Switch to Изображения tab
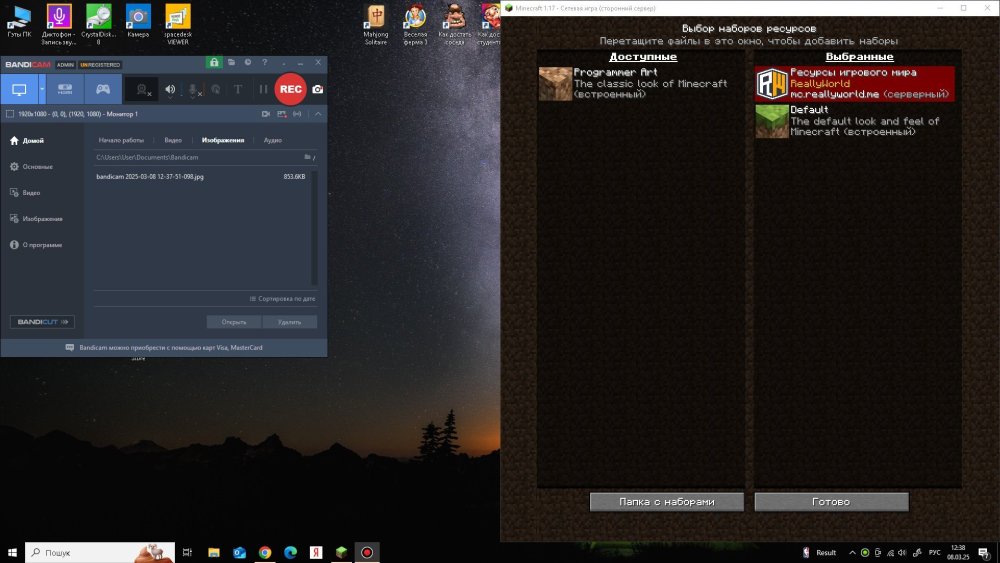This screenshot has width=1000, height=563. click(223, 140)
